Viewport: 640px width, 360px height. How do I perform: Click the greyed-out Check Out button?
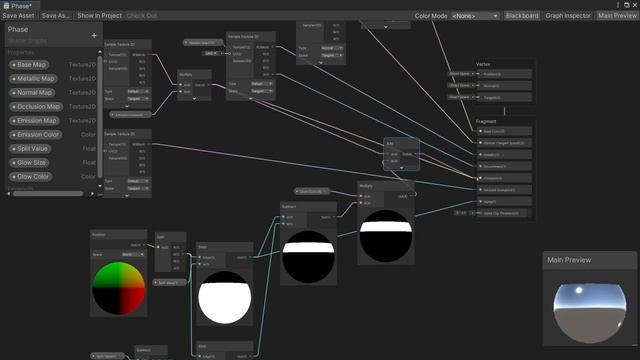coord(142,16)
